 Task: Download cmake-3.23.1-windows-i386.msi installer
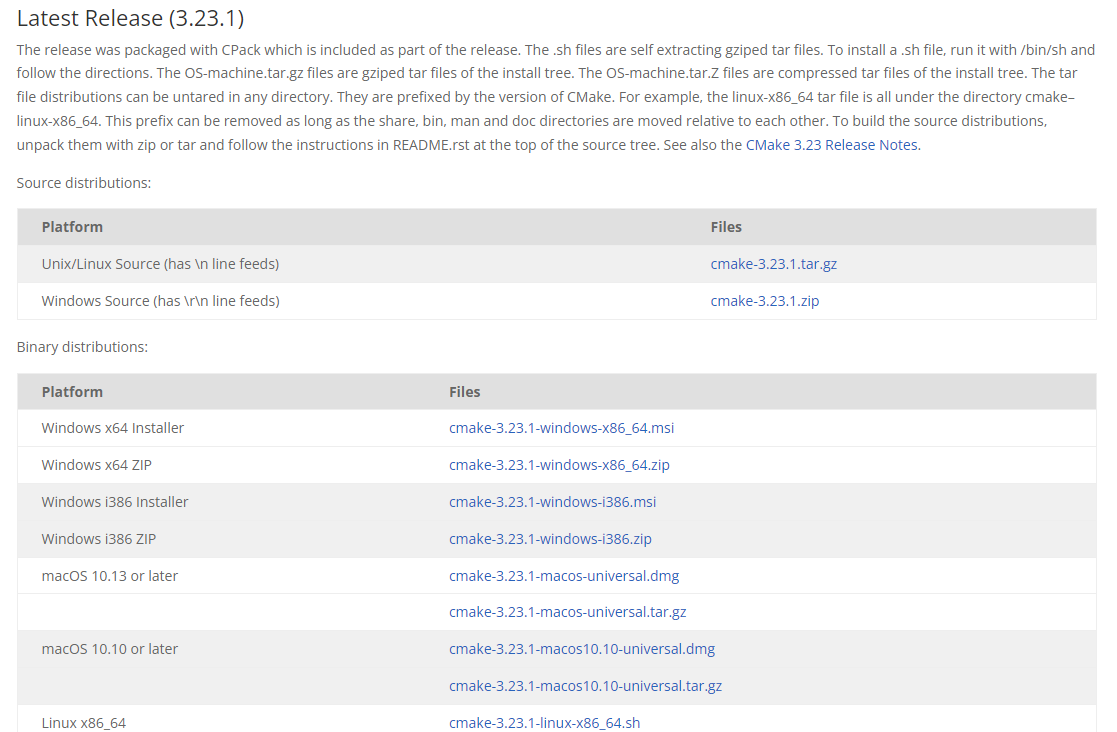click(552, 502)
